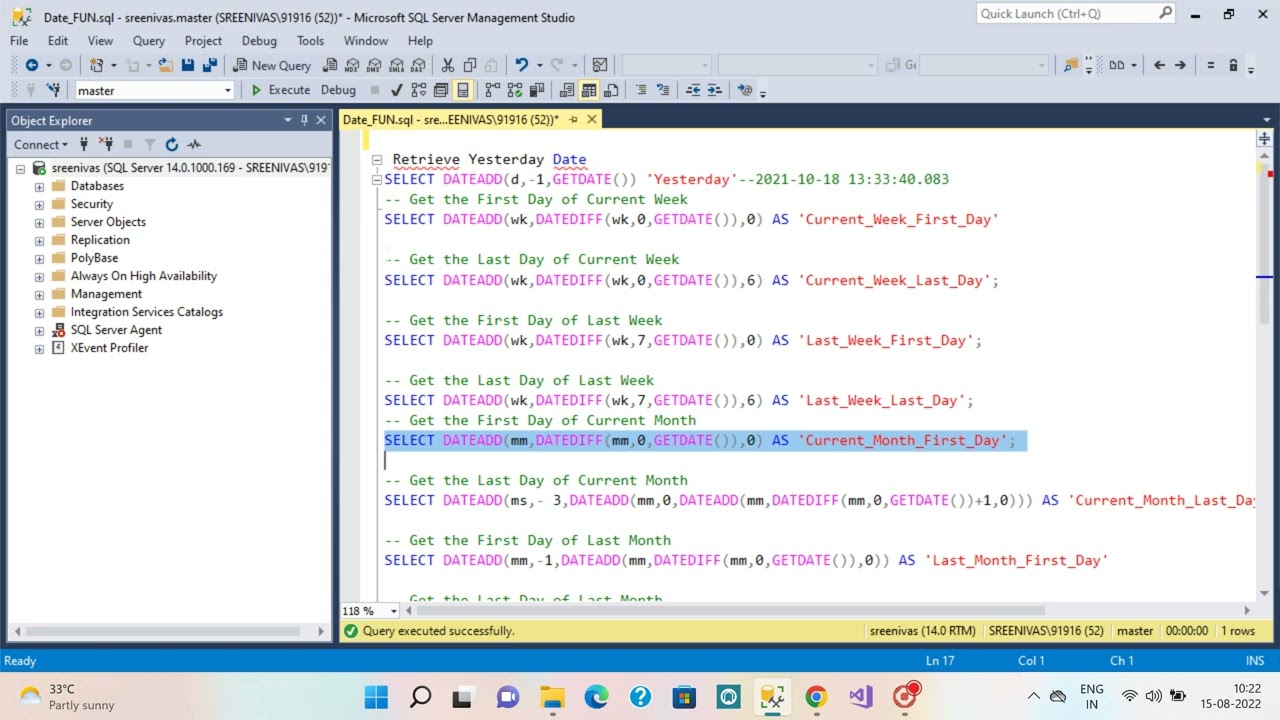
Task: Close the Date_FUN.sql tab
Action: click(592, 119)
